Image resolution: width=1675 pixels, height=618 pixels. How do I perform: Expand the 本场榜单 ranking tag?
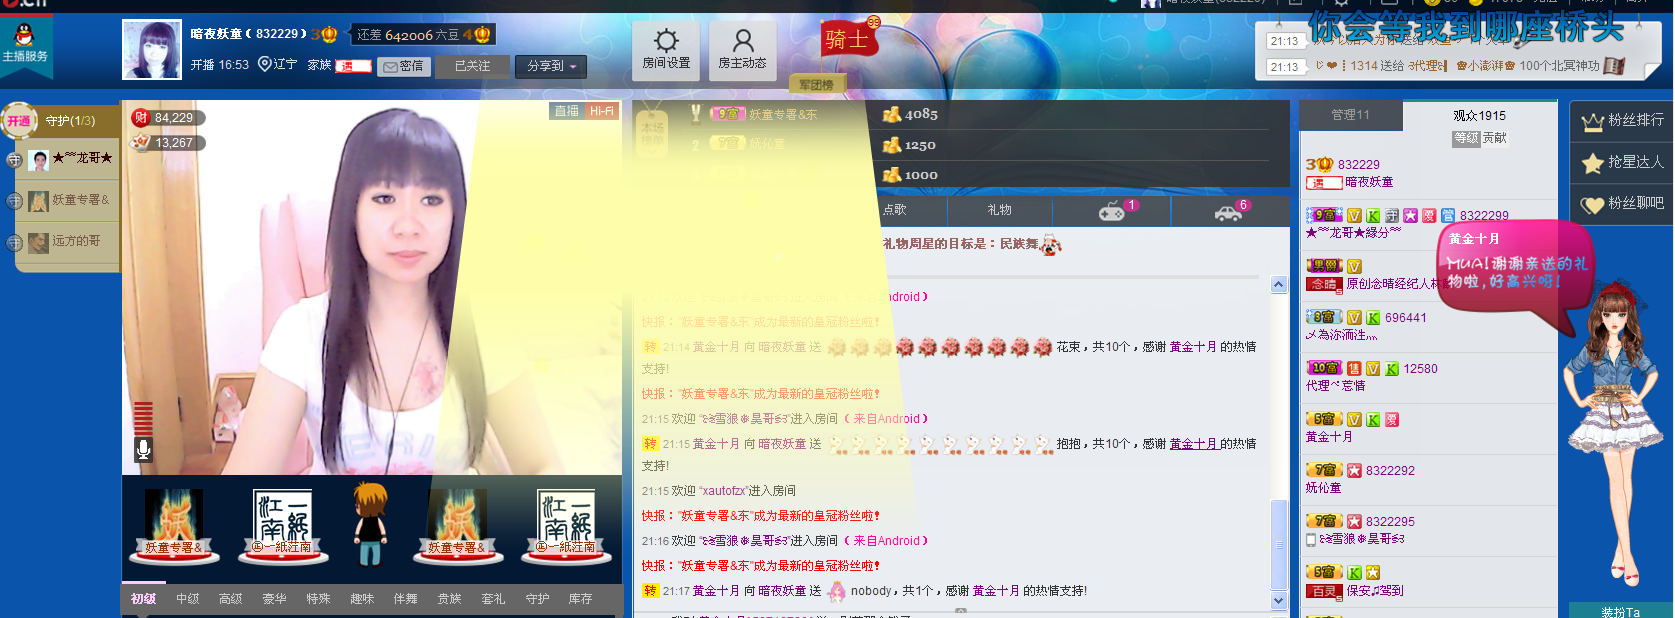click(x=652, y=134)
